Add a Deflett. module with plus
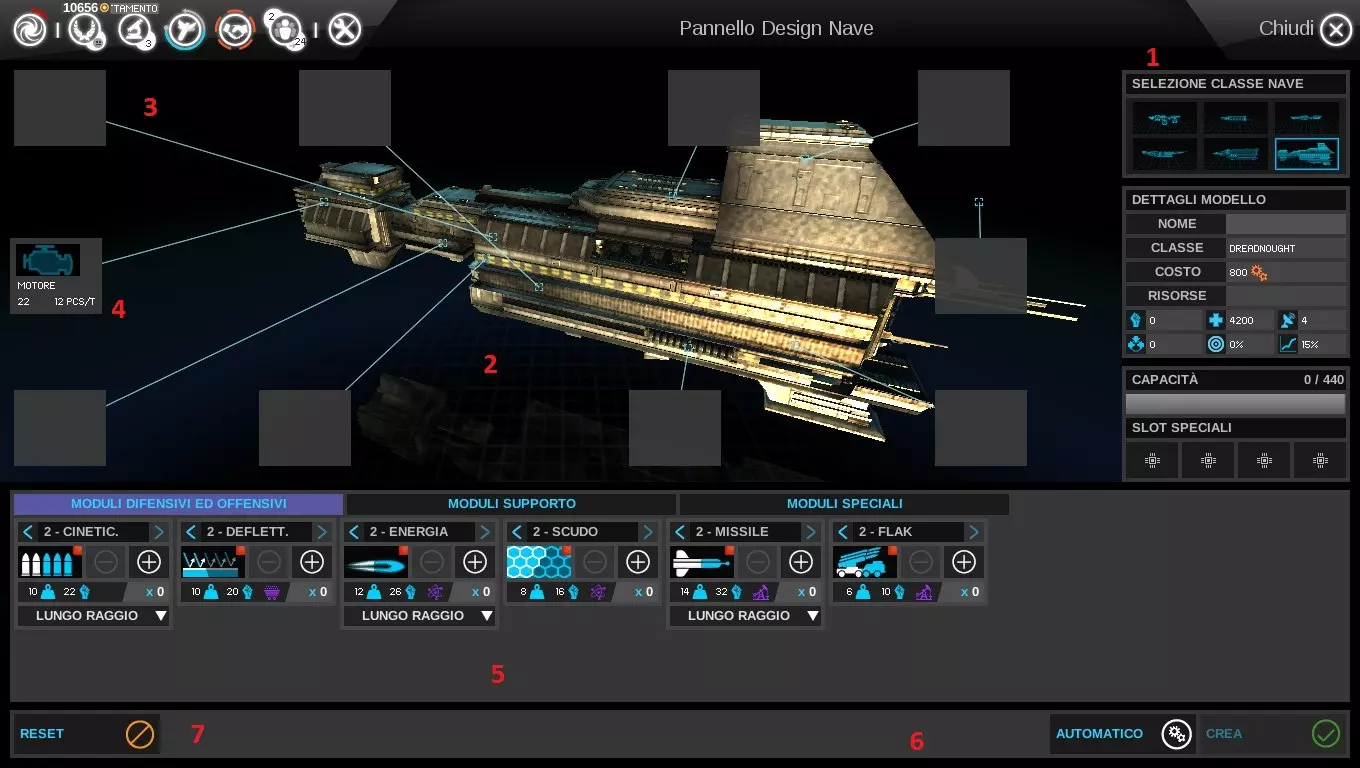The image size is (1360, 768). 311,562
